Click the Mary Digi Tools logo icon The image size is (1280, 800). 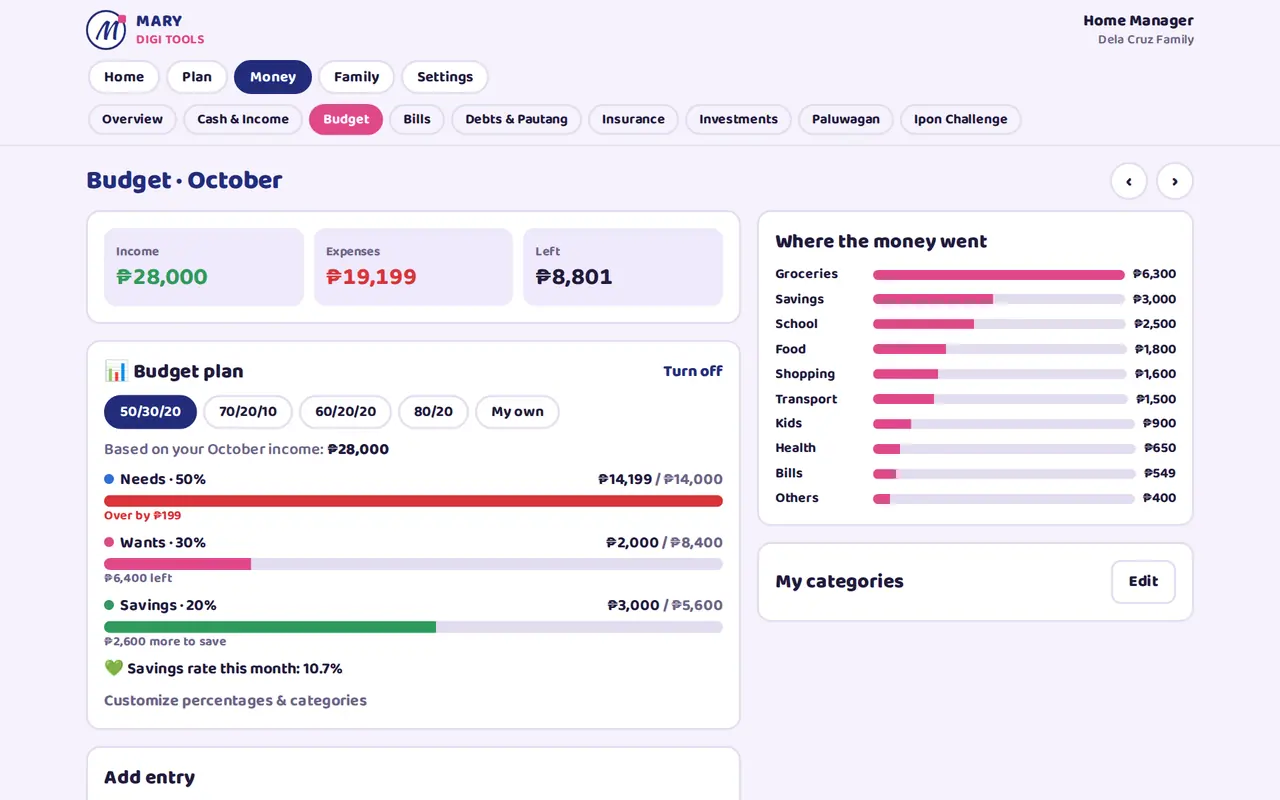coord(106,30)
